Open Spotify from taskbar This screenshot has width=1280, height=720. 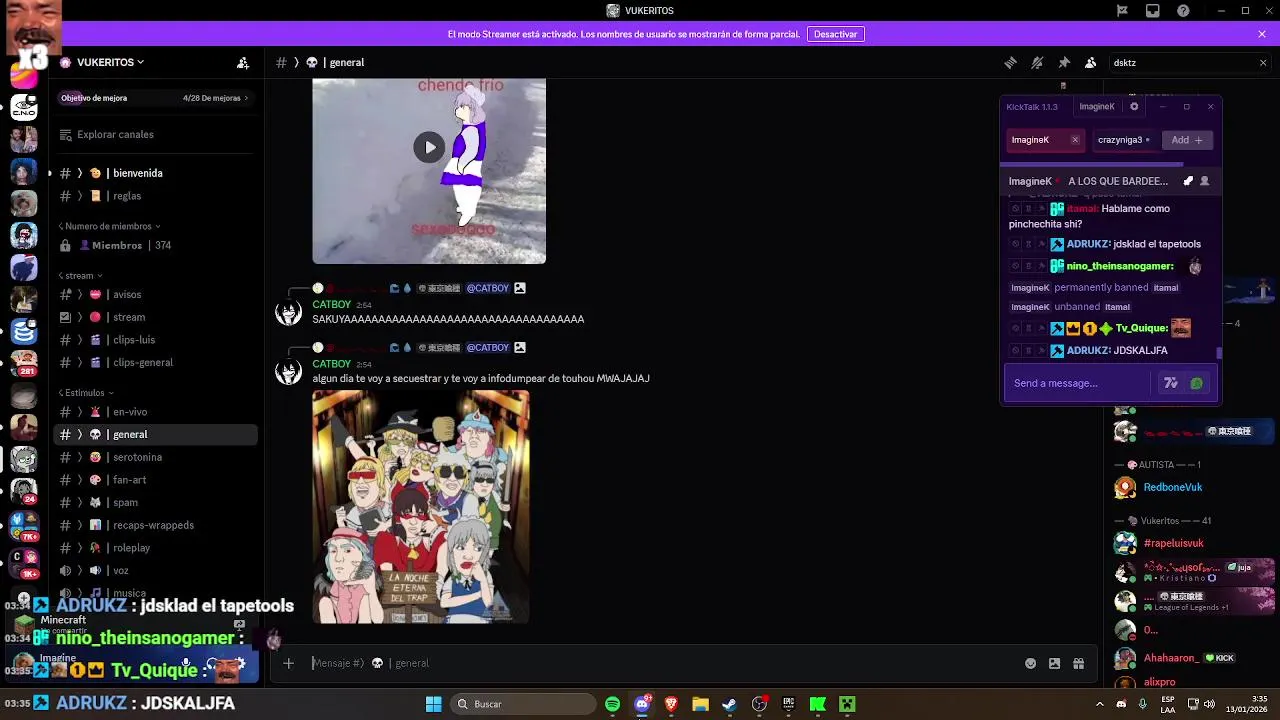click(612, 704)
